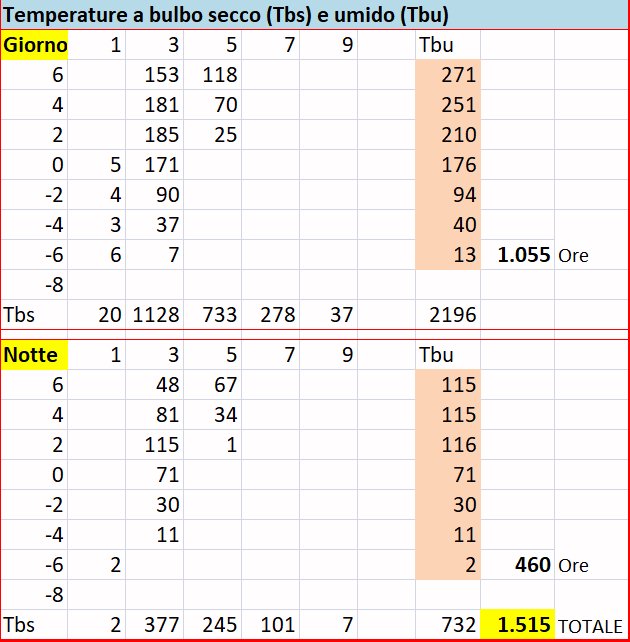630x642 pixels.
Task: Select the cell containing 153
Action: 157,75
